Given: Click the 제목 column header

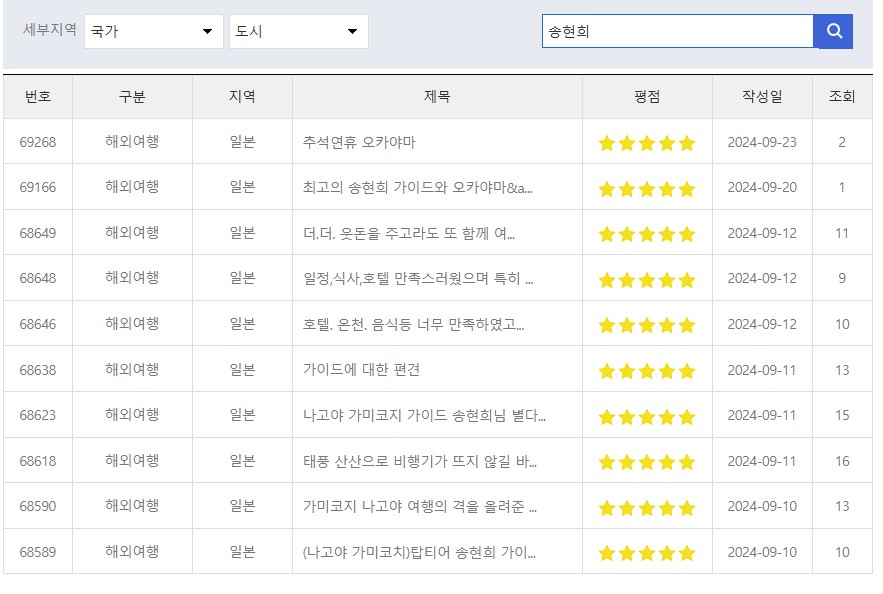Looking at the screenshot, I should pyautogui.click(x=437, y=97).
